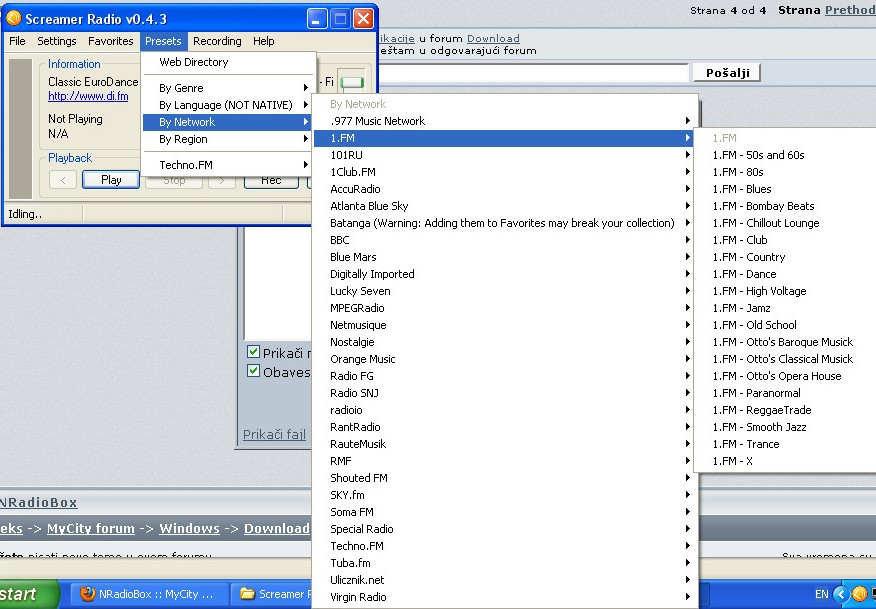Select 1.FM - X station
This screenshot has height=609, width=876.
pyautogui.click(x=785, y=461)
